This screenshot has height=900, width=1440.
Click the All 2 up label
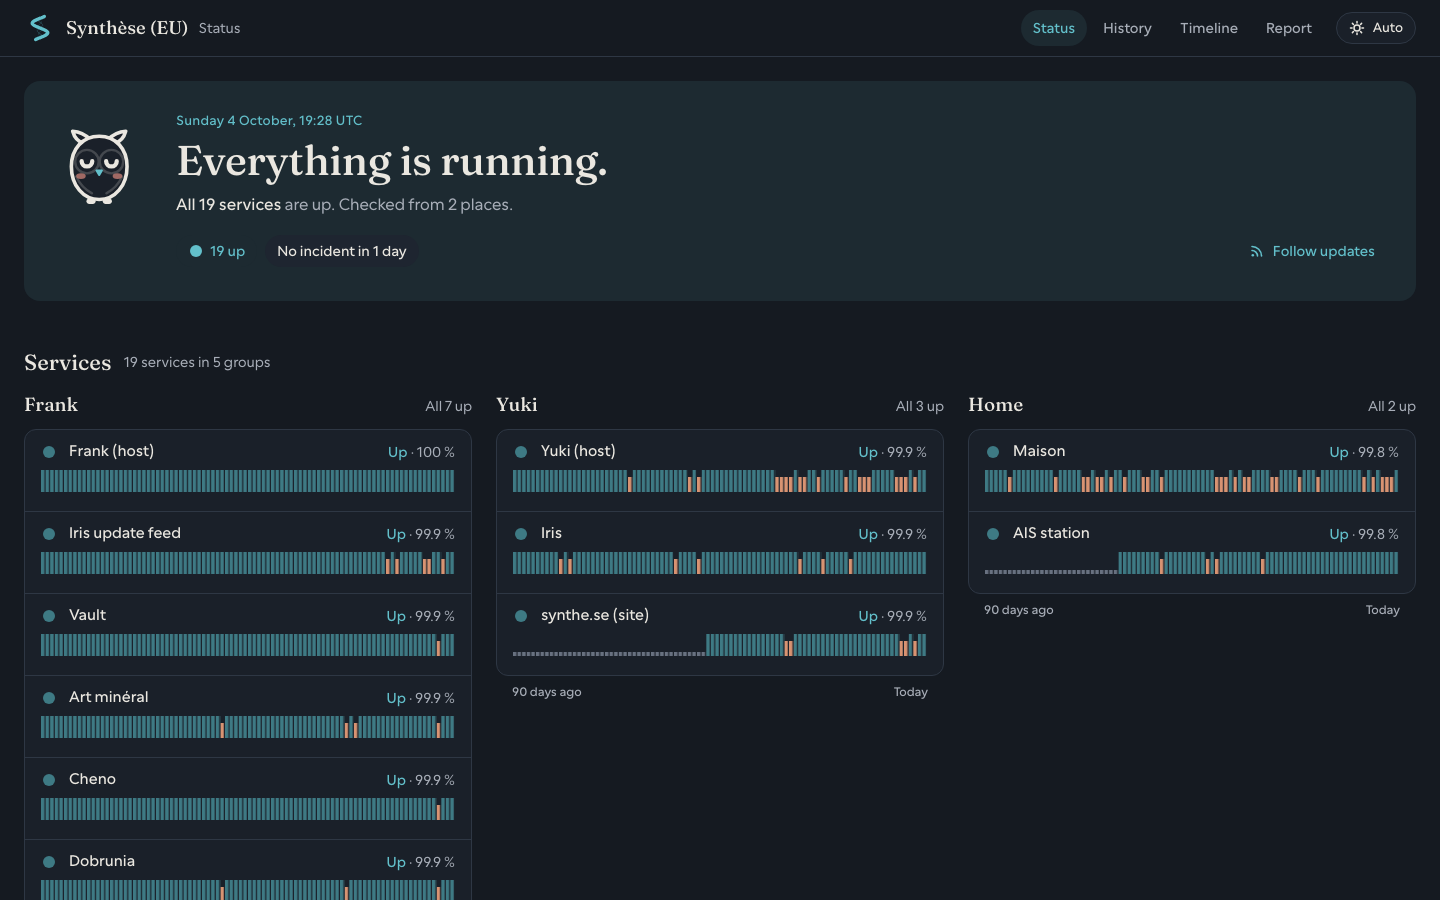1392,406
